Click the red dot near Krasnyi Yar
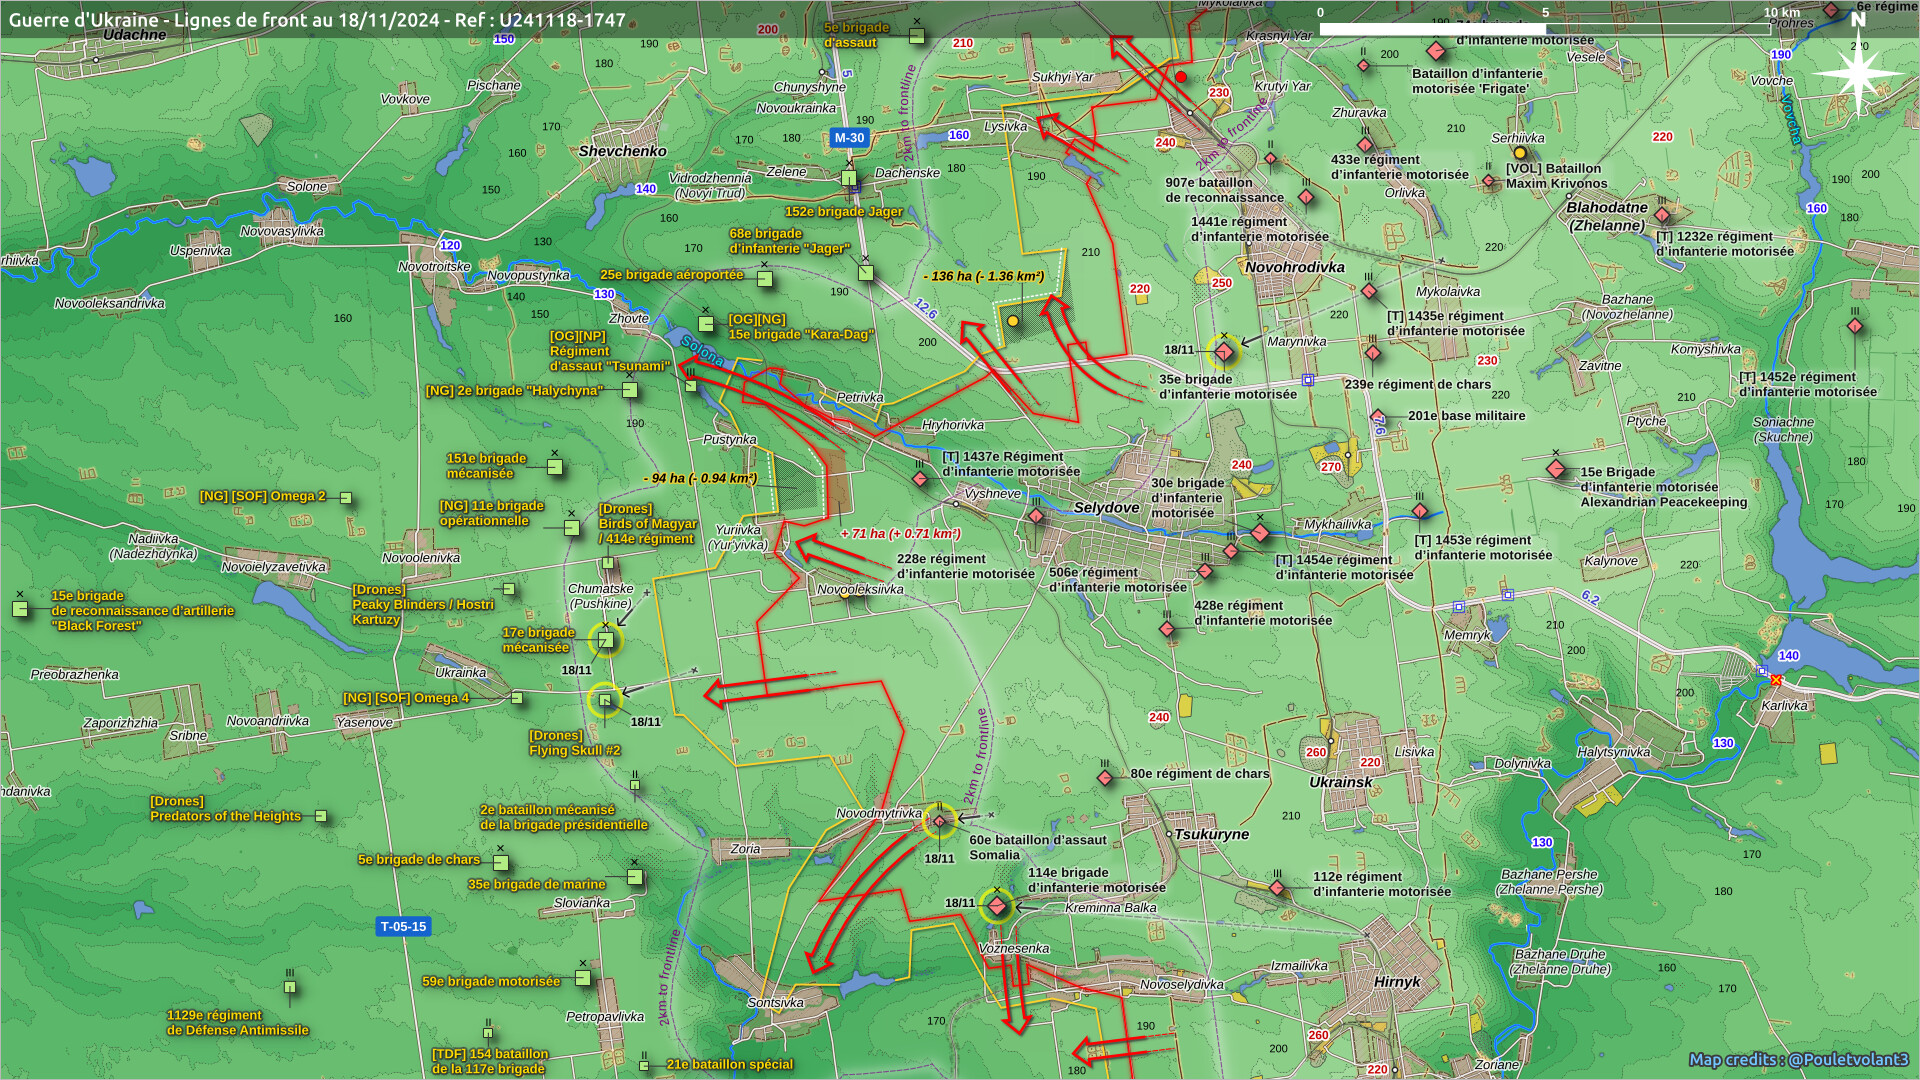The image size is (1920, 1080). [1181, 77]
